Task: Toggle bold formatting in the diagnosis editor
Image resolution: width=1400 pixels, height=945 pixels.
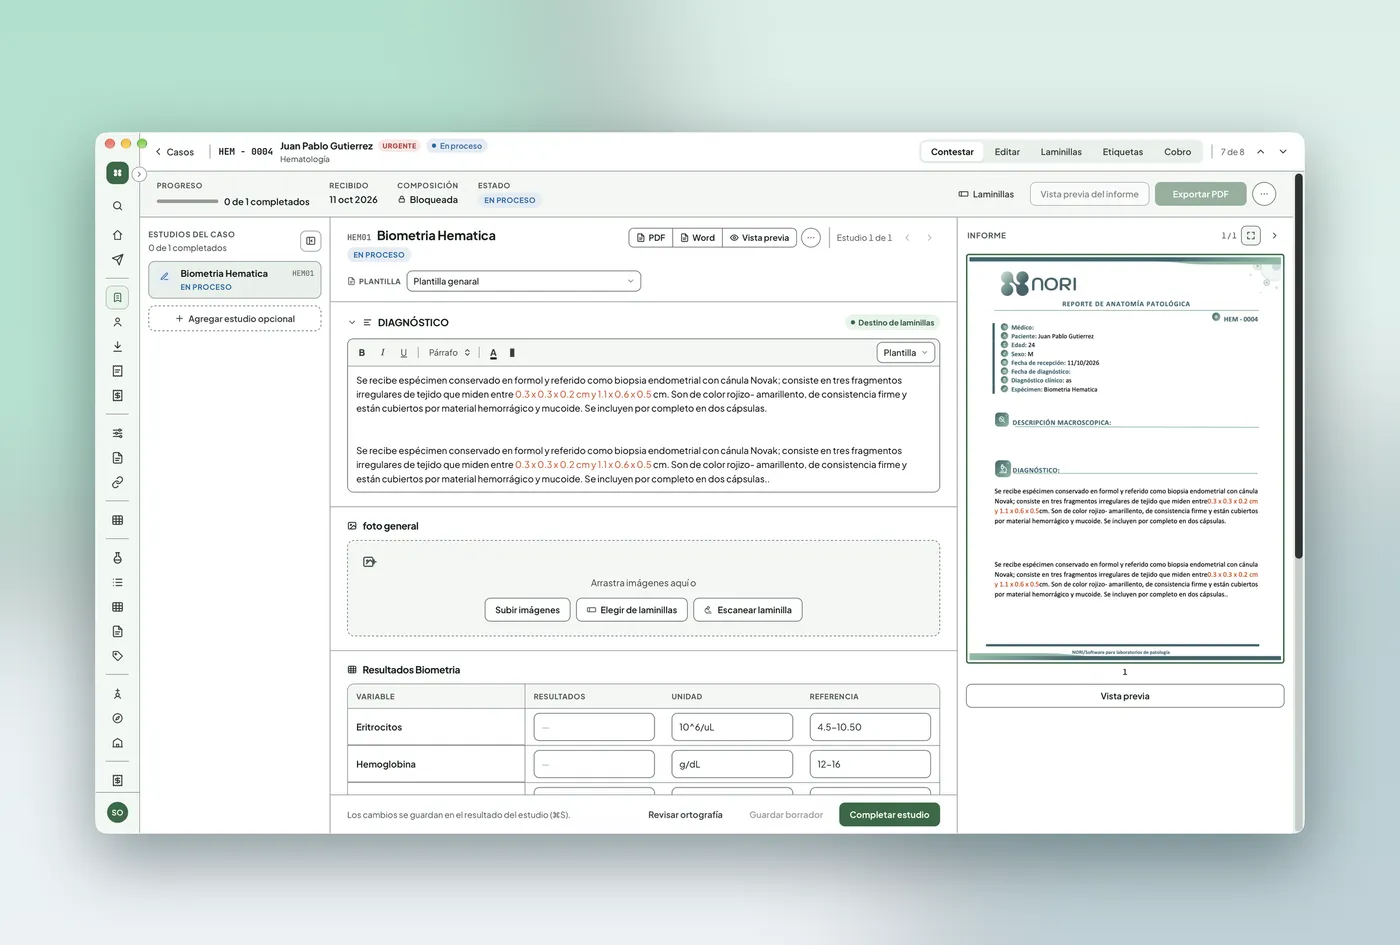Action: (362, 353)
